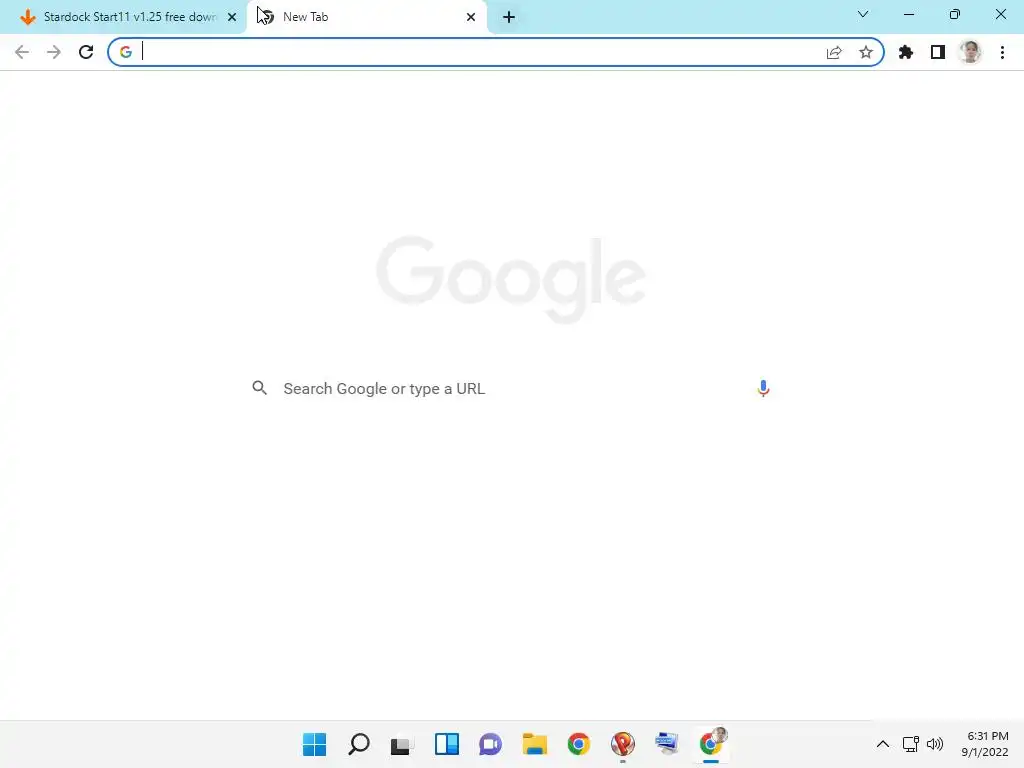Go back to the previous page
Viewport: 1024px width, 768px height.
click(x=22, y=52)
